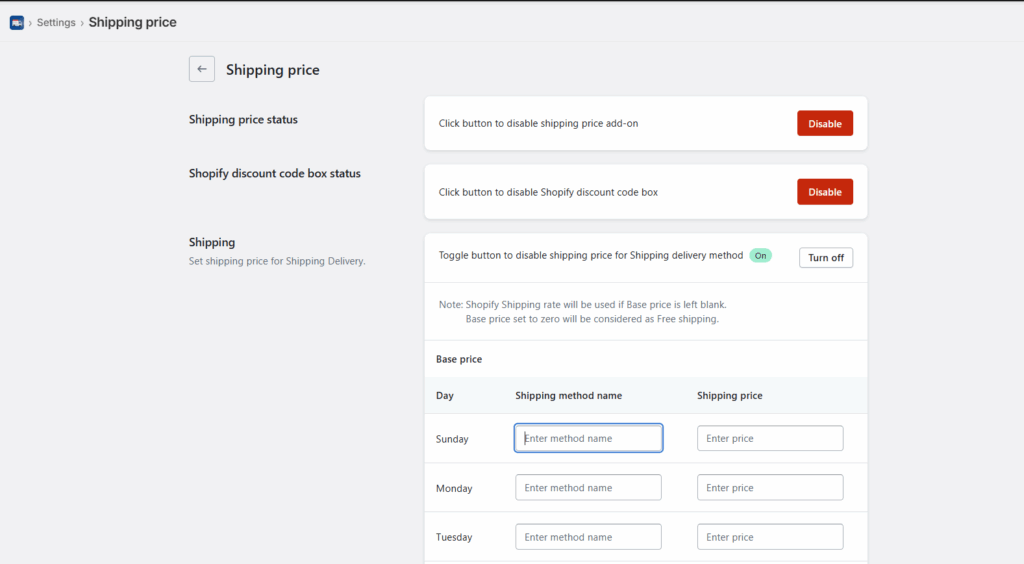1024x564 pixels.
Task: Disable the shipping price add-on
Action: (824, 124)
